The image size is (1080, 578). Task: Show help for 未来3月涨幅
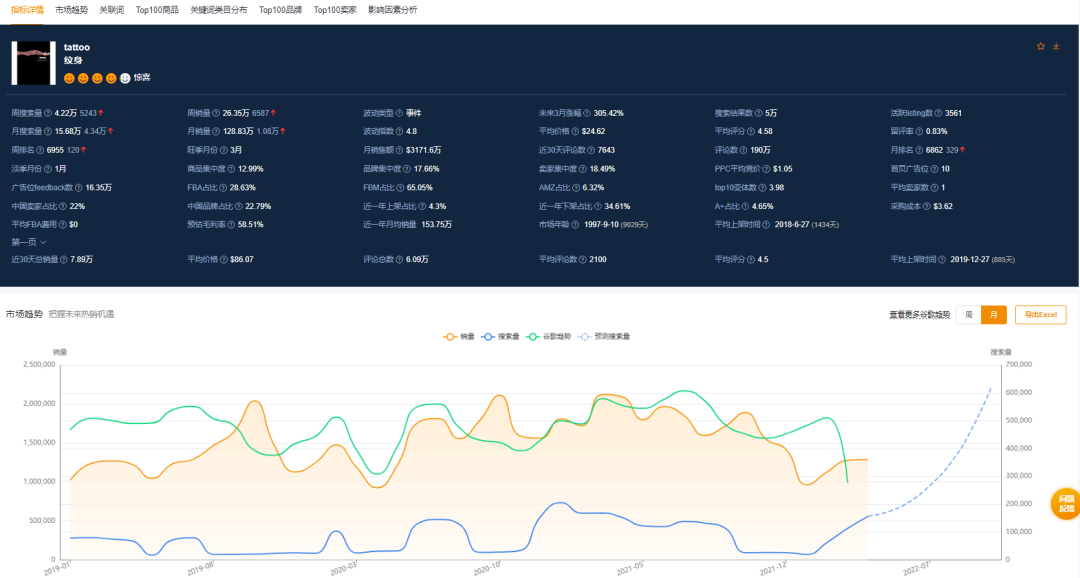(x=587, y=113)
